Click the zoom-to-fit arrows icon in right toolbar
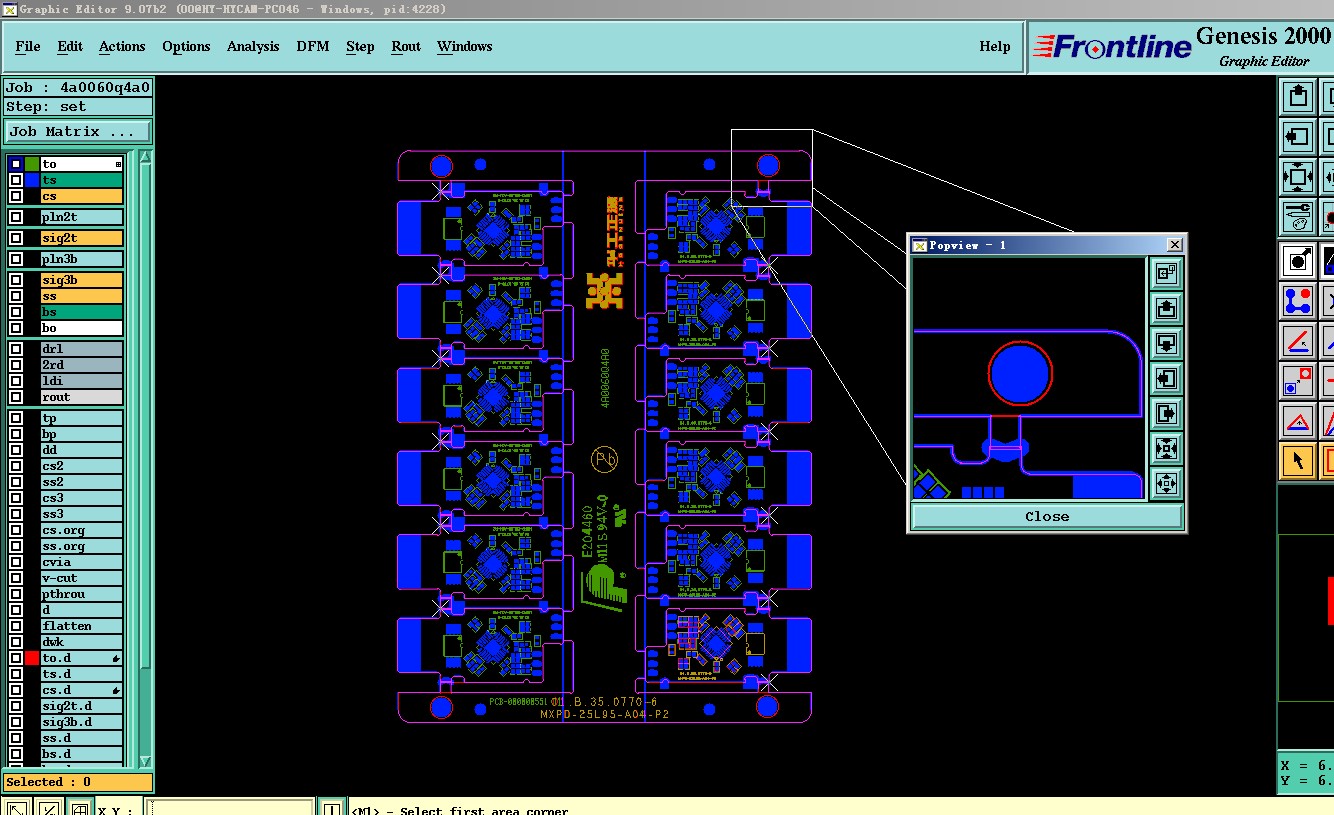 1298,177
